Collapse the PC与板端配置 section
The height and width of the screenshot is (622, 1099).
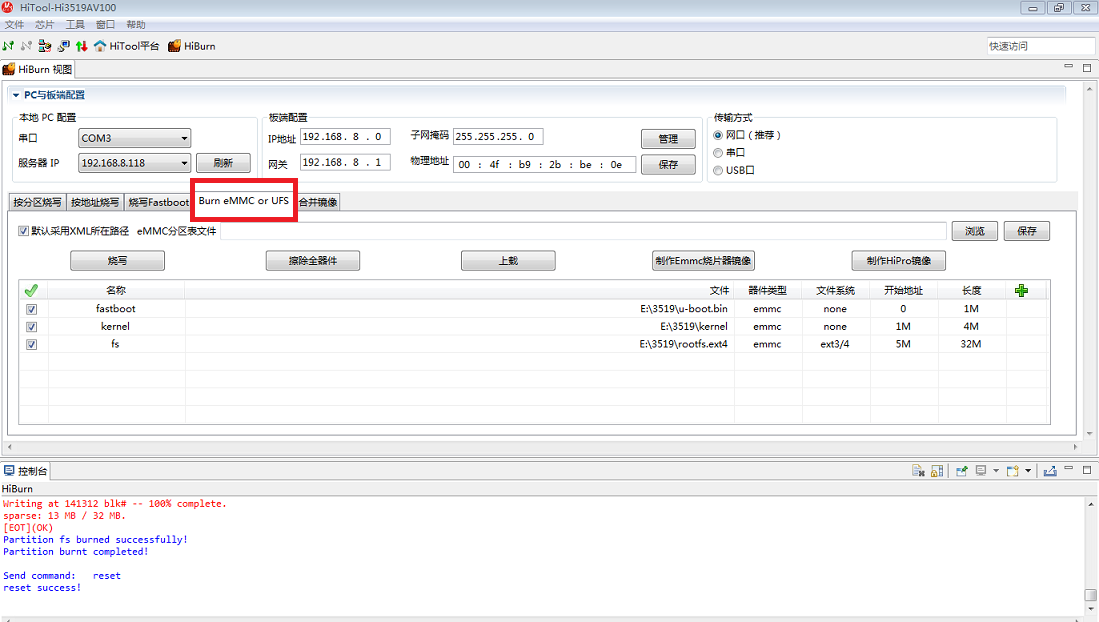(x=15, y=95)
